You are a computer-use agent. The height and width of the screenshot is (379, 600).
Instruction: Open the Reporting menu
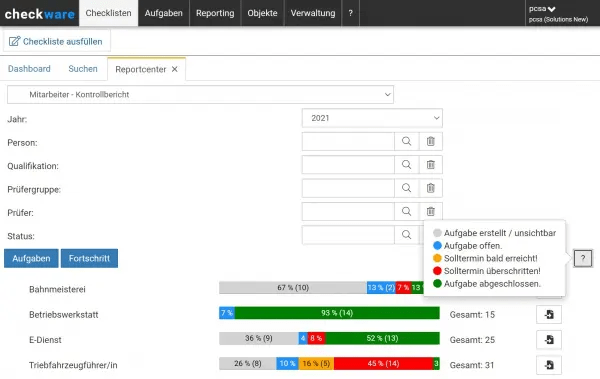click(215, 13)
